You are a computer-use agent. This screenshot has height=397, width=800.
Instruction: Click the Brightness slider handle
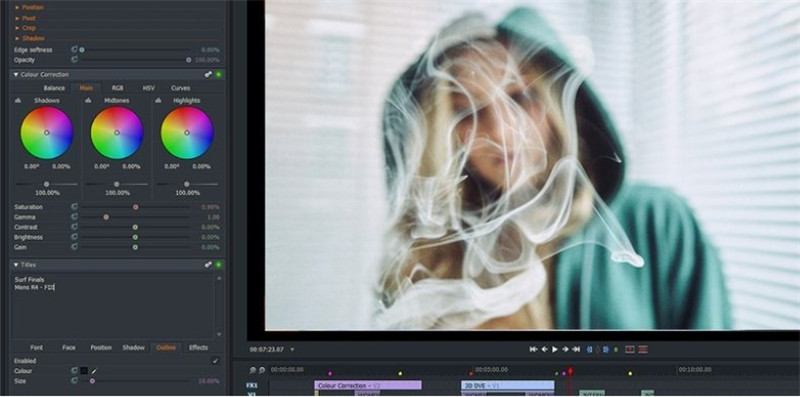135,237
